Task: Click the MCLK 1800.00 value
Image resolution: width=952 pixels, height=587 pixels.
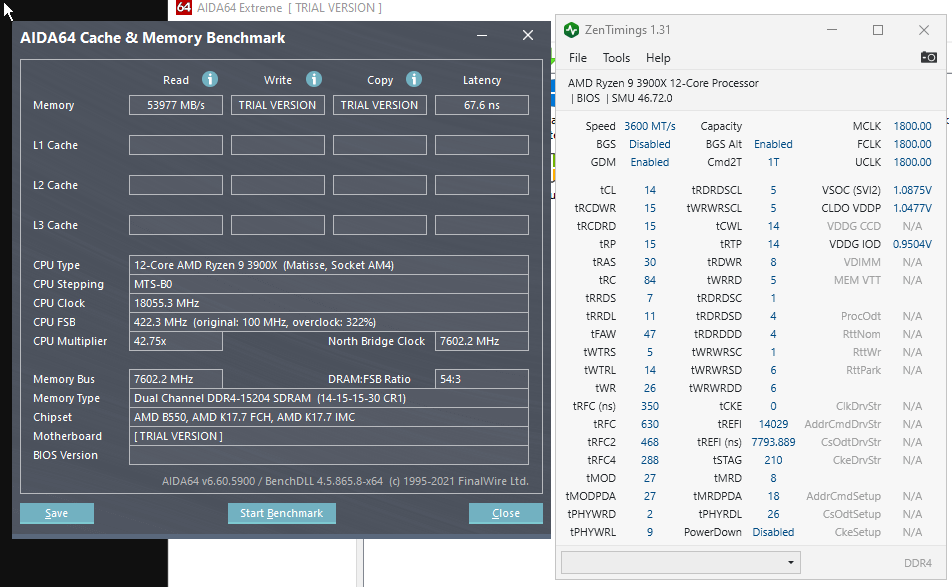Action: [x=912, y=126]
